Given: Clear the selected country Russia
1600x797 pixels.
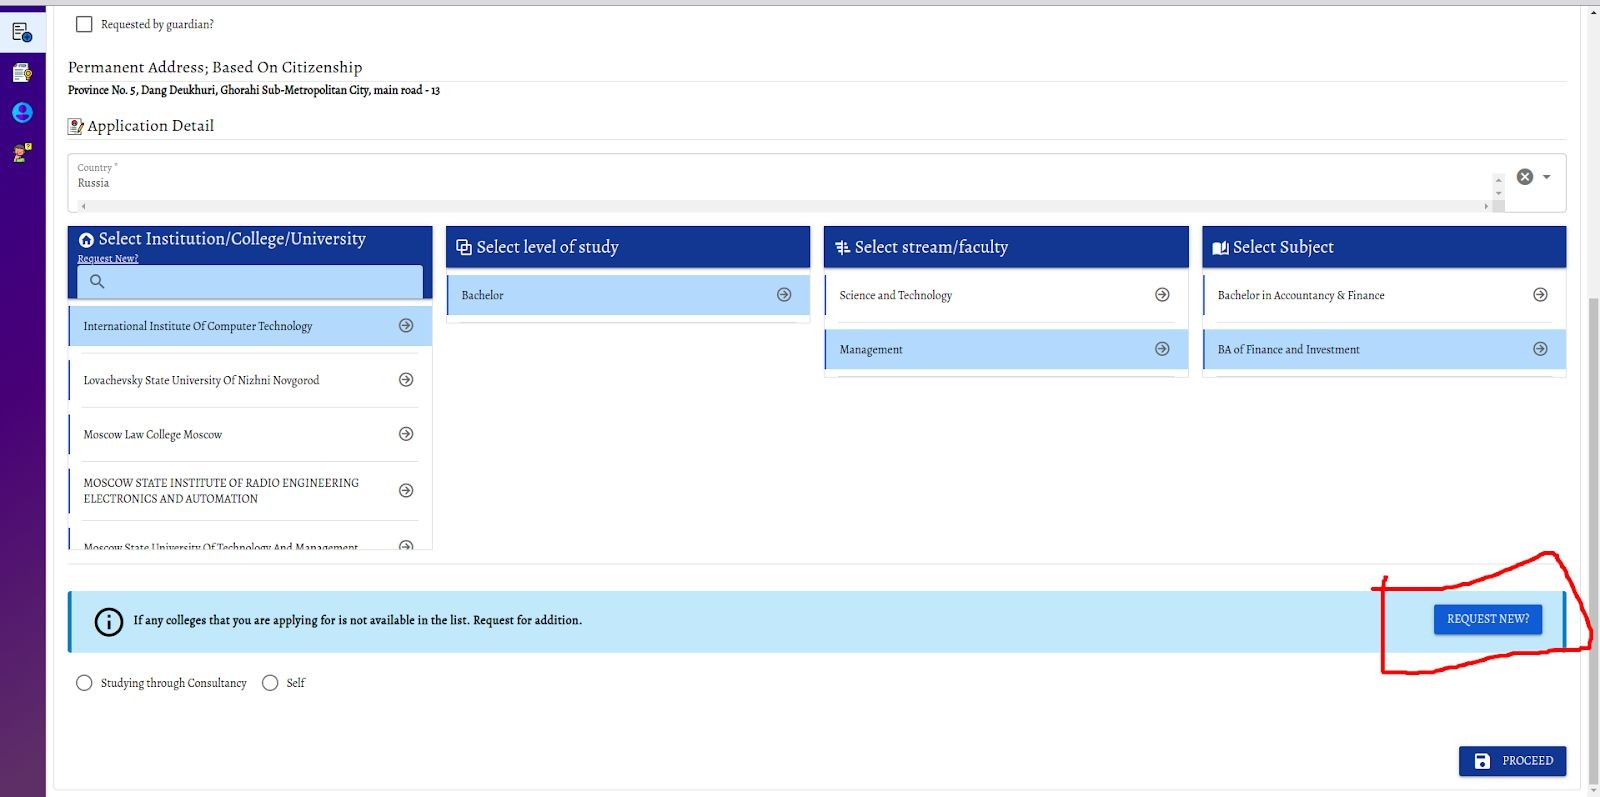Looking at the screenshot, I should pos(1524,177).
